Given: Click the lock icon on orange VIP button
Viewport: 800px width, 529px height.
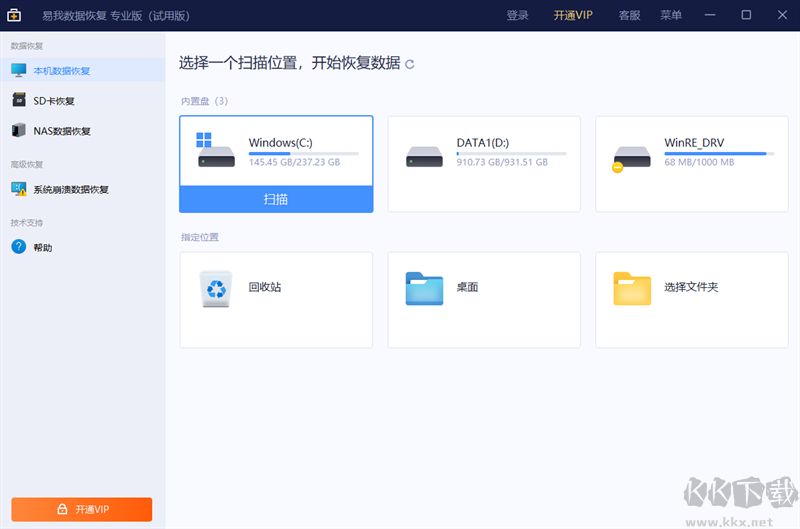Looking at the screenshot, I should click(62, 509).
